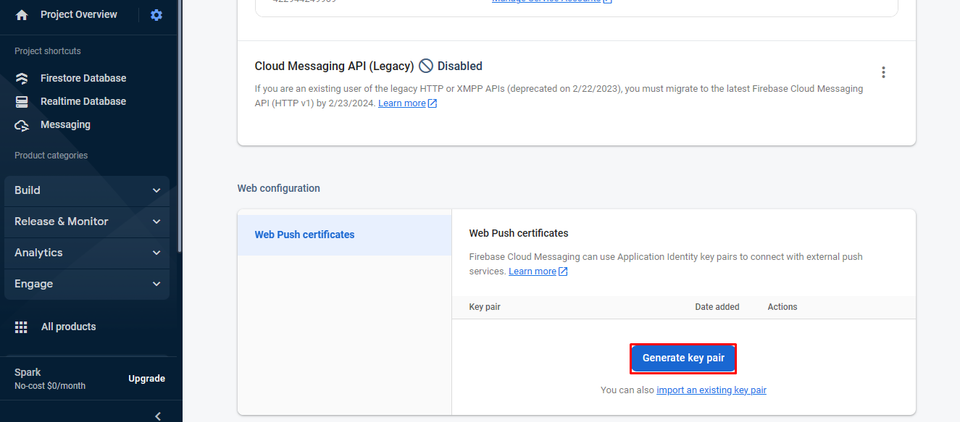Viewport: 960px width, 422px height.
Task: Open Realtime Database shortcut
Action: coord(83,102)
